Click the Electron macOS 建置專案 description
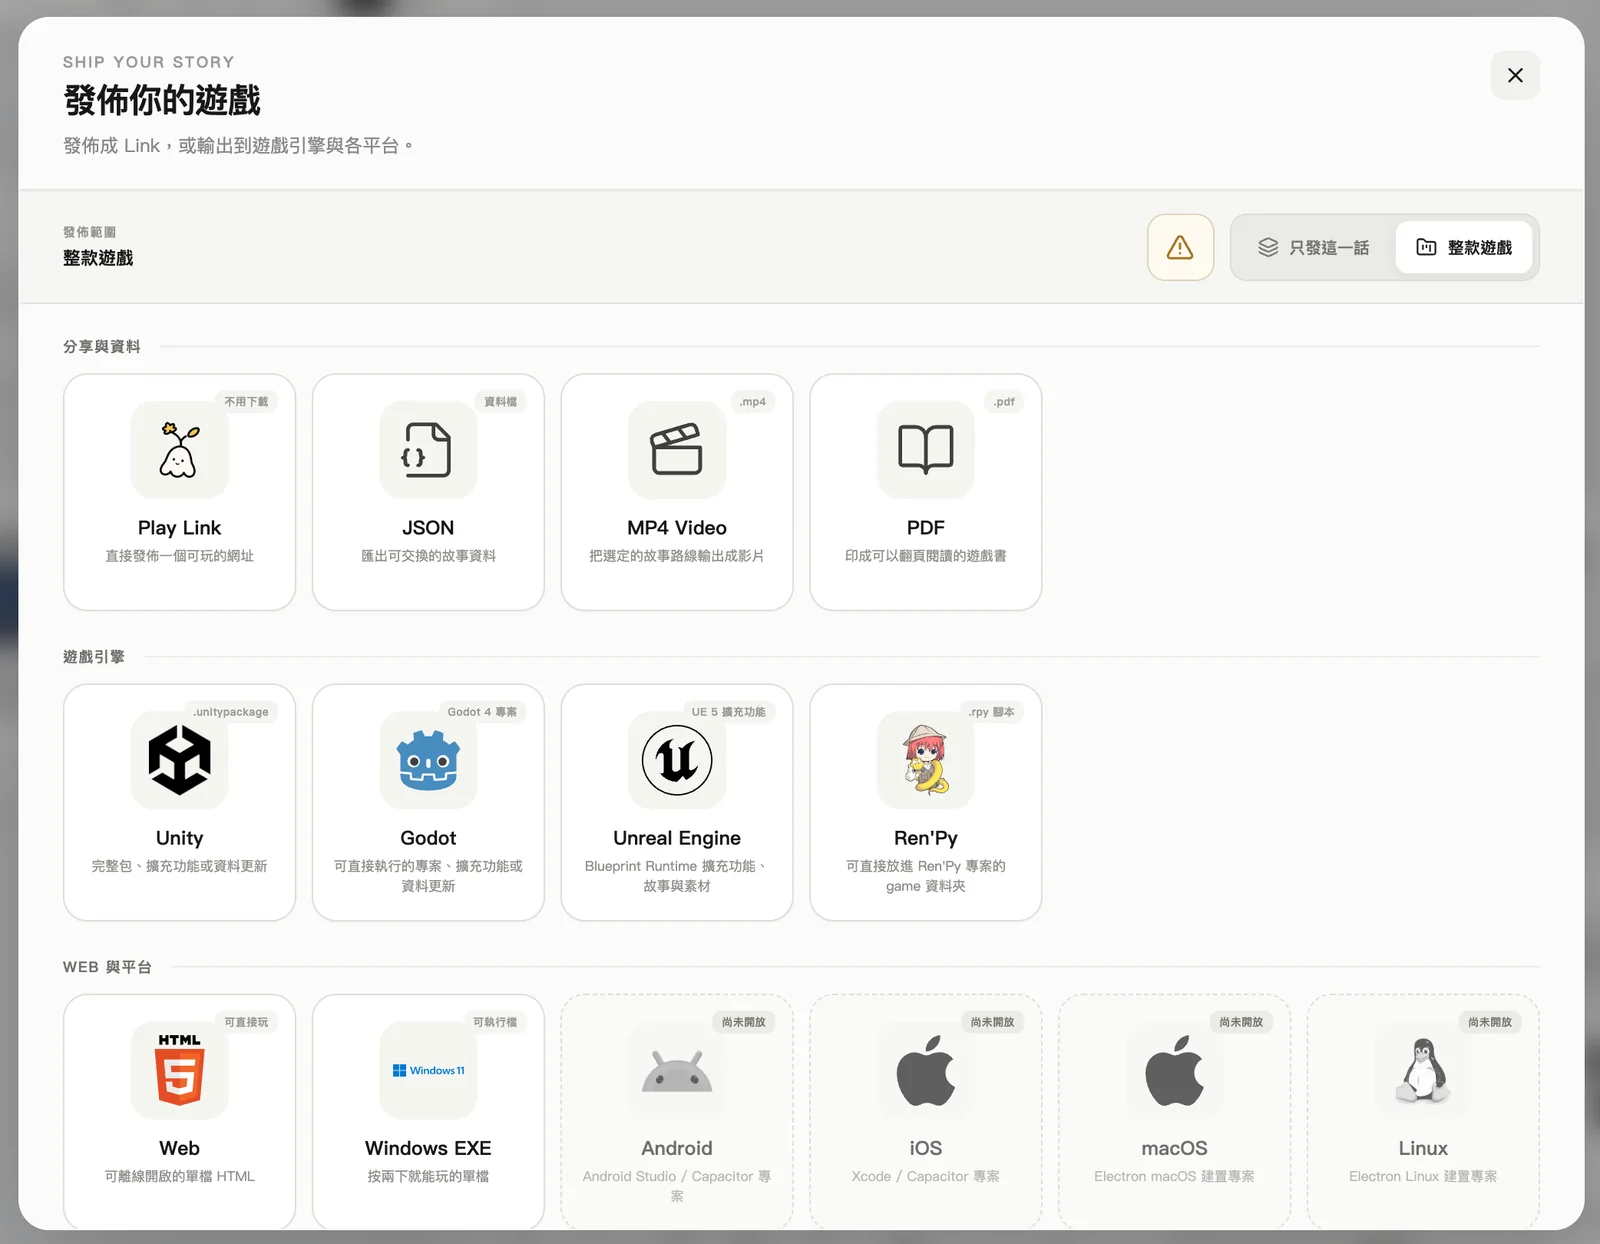Viewport: 1600px width, 1244px height. point(1174,1176)
